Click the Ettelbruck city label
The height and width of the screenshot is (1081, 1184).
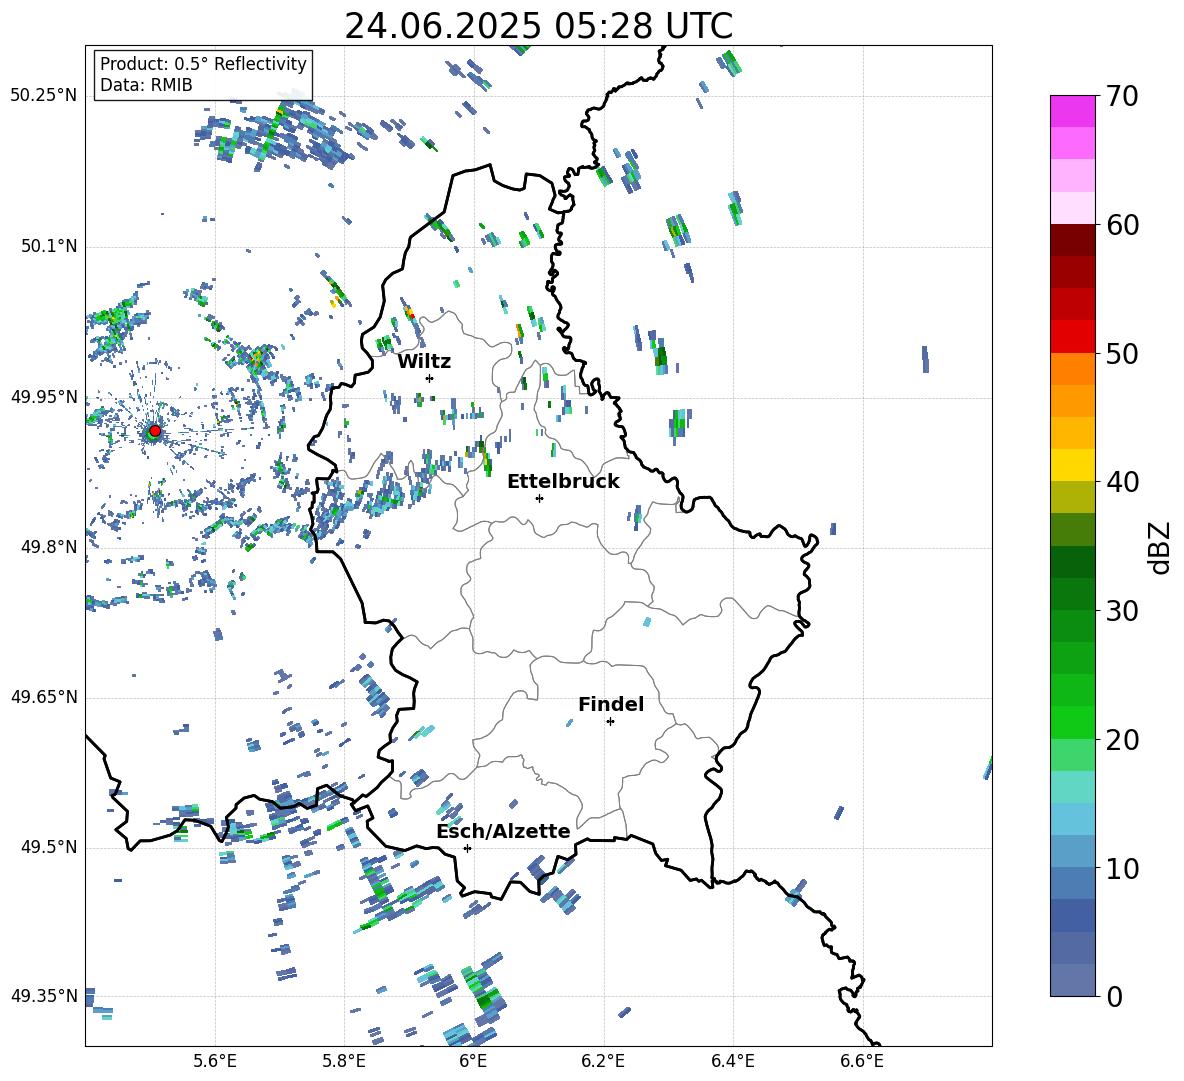(563, 482)
